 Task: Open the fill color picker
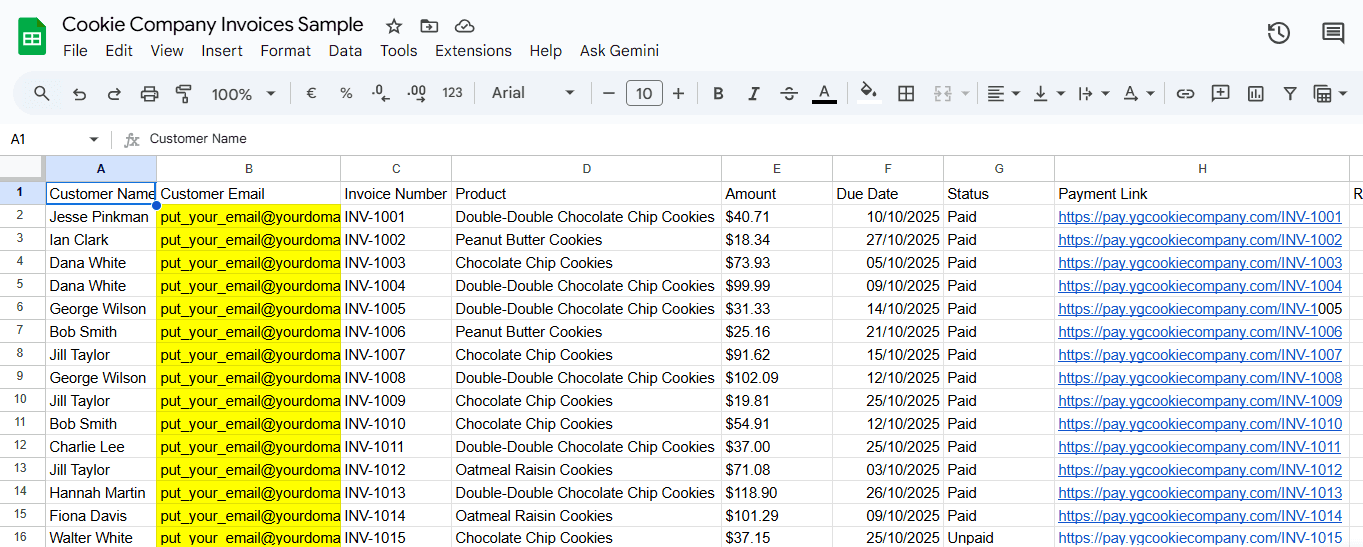pos(869,94)
